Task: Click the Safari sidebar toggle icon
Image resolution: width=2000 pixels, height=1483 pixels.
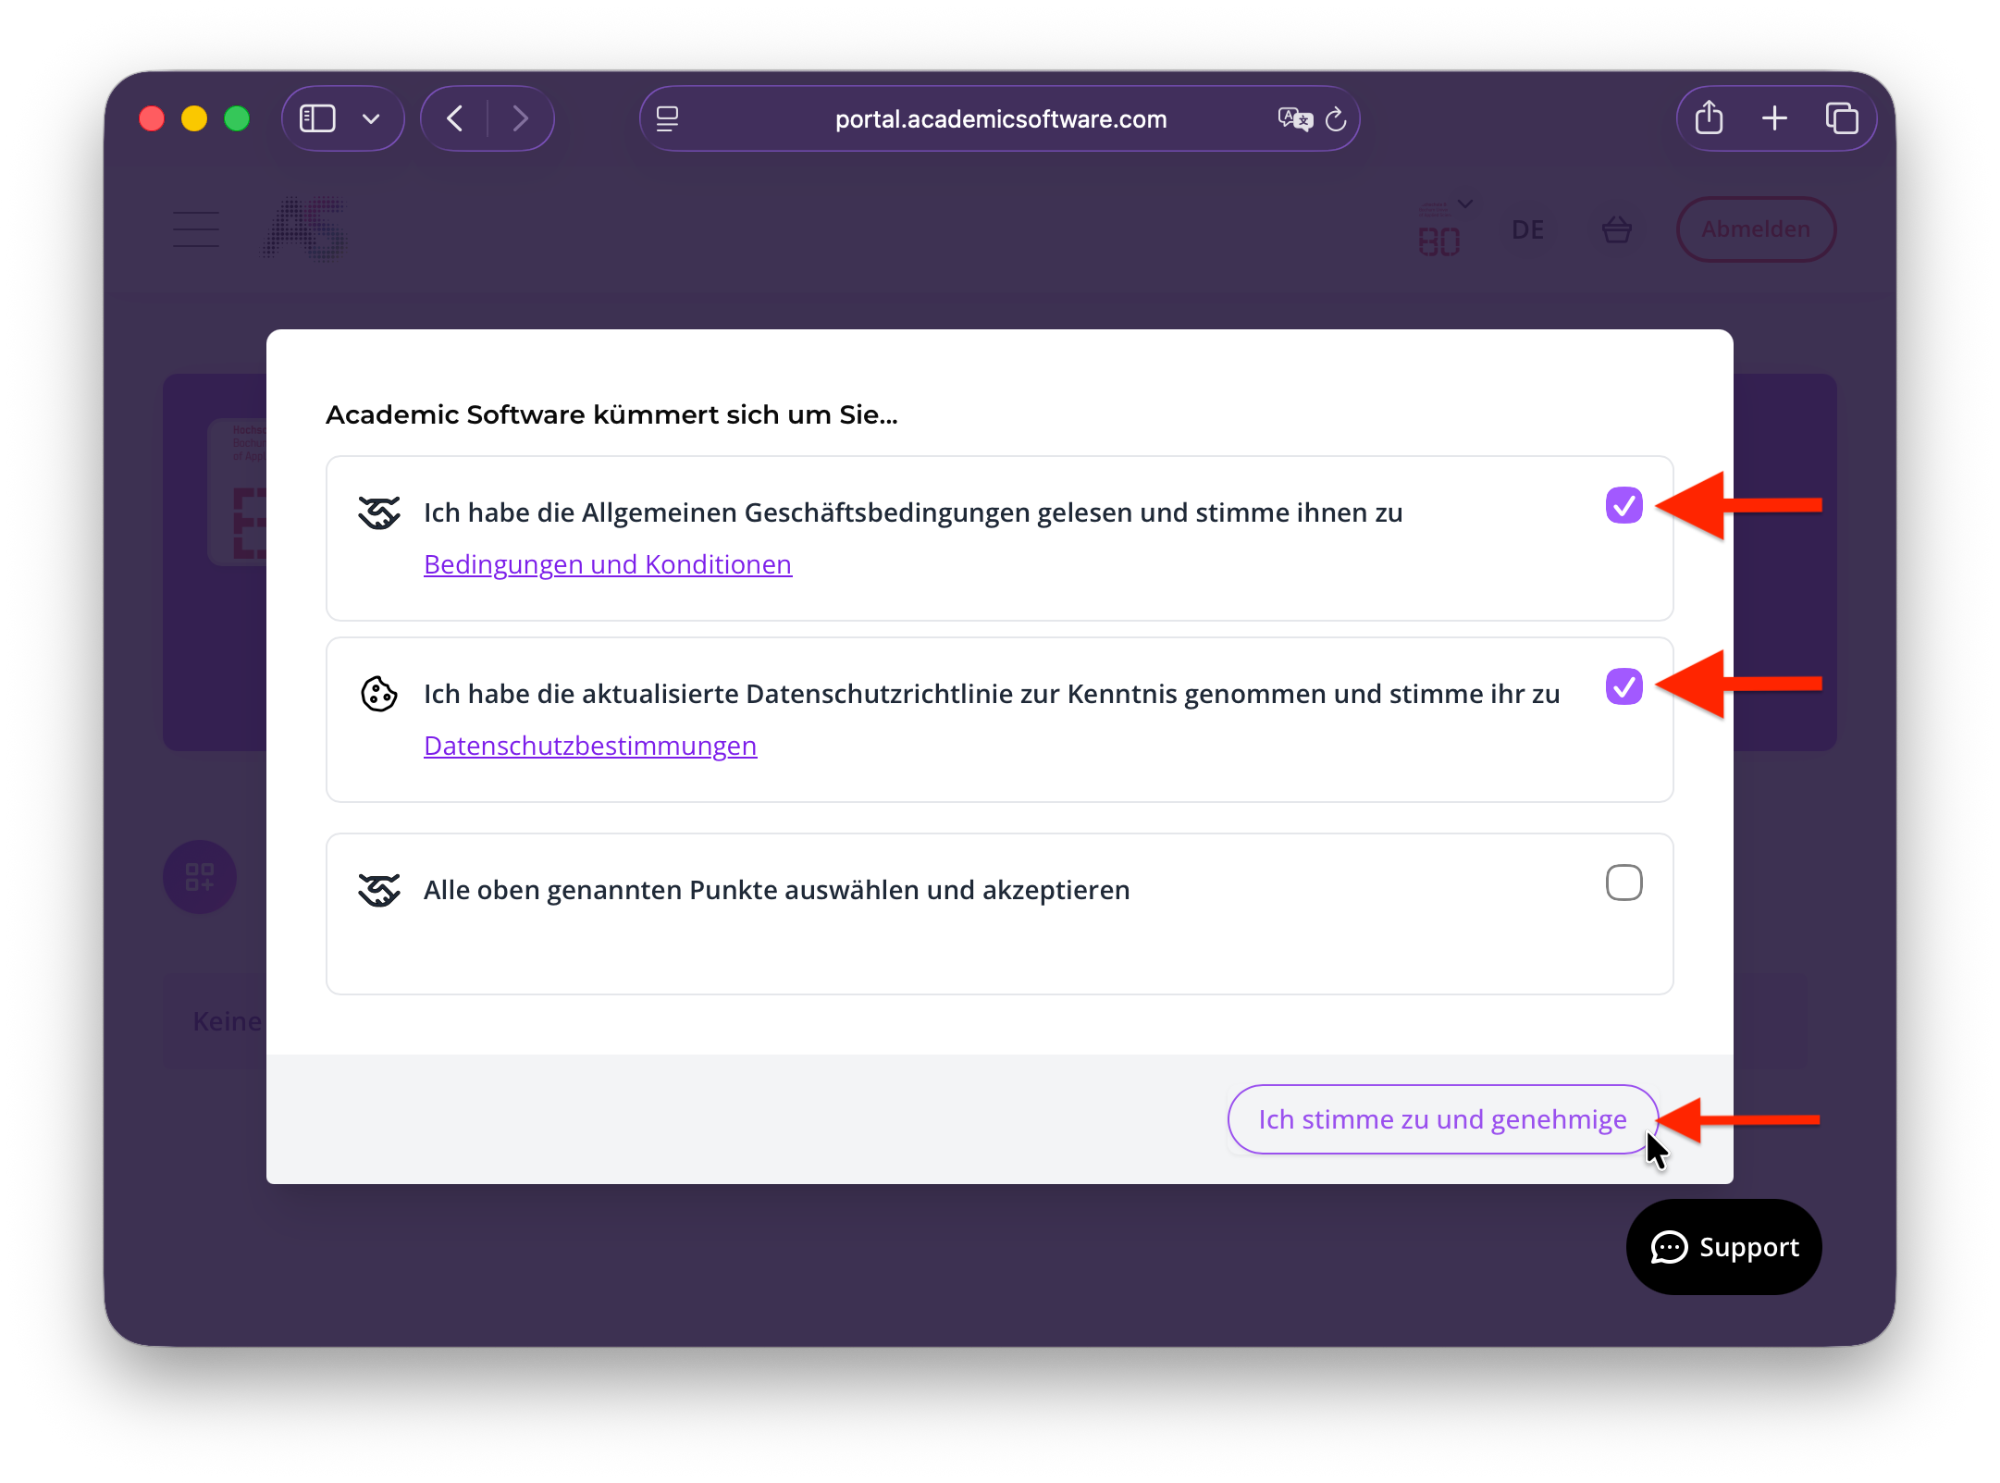Action: pyautogui.click(x=318, y=119)
